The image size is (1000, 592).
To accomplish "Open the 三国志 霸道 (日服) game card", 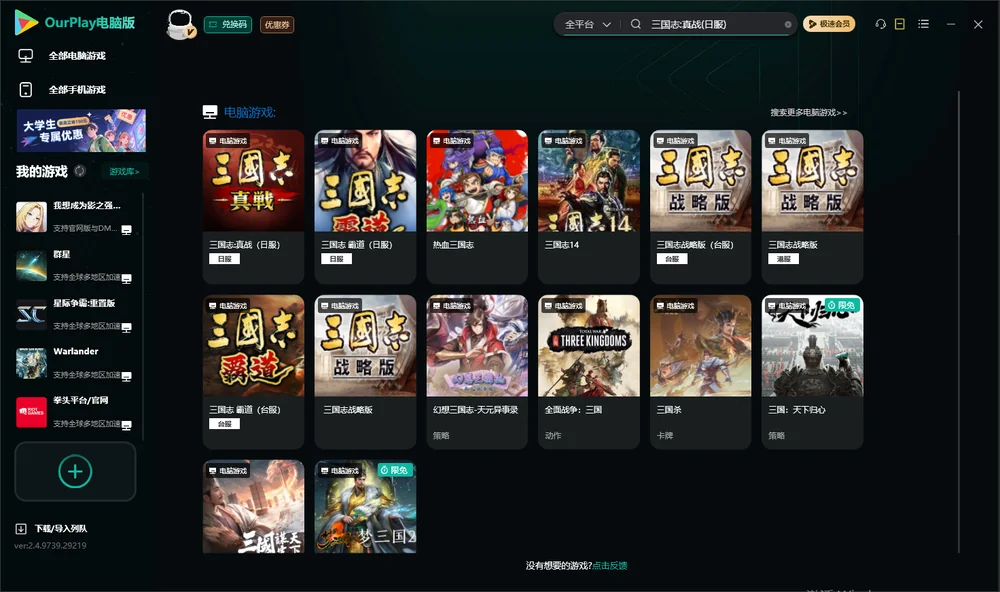I will pyautogui.click(x=365, y=207).
